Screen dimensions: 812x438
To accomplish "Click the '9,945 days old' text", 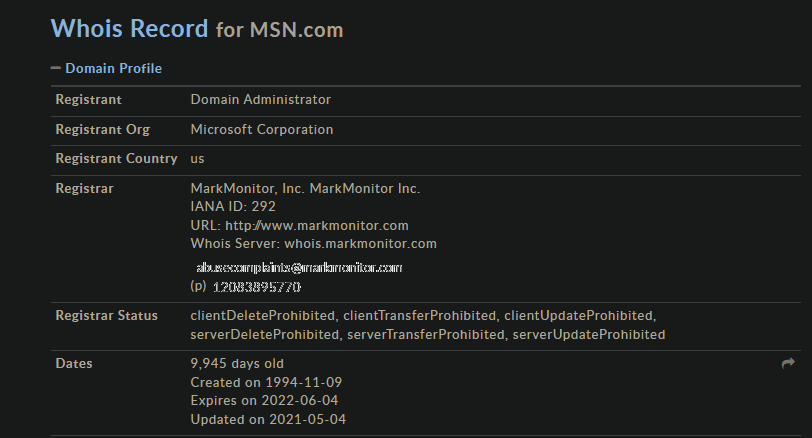I will (x=237, y=363).
